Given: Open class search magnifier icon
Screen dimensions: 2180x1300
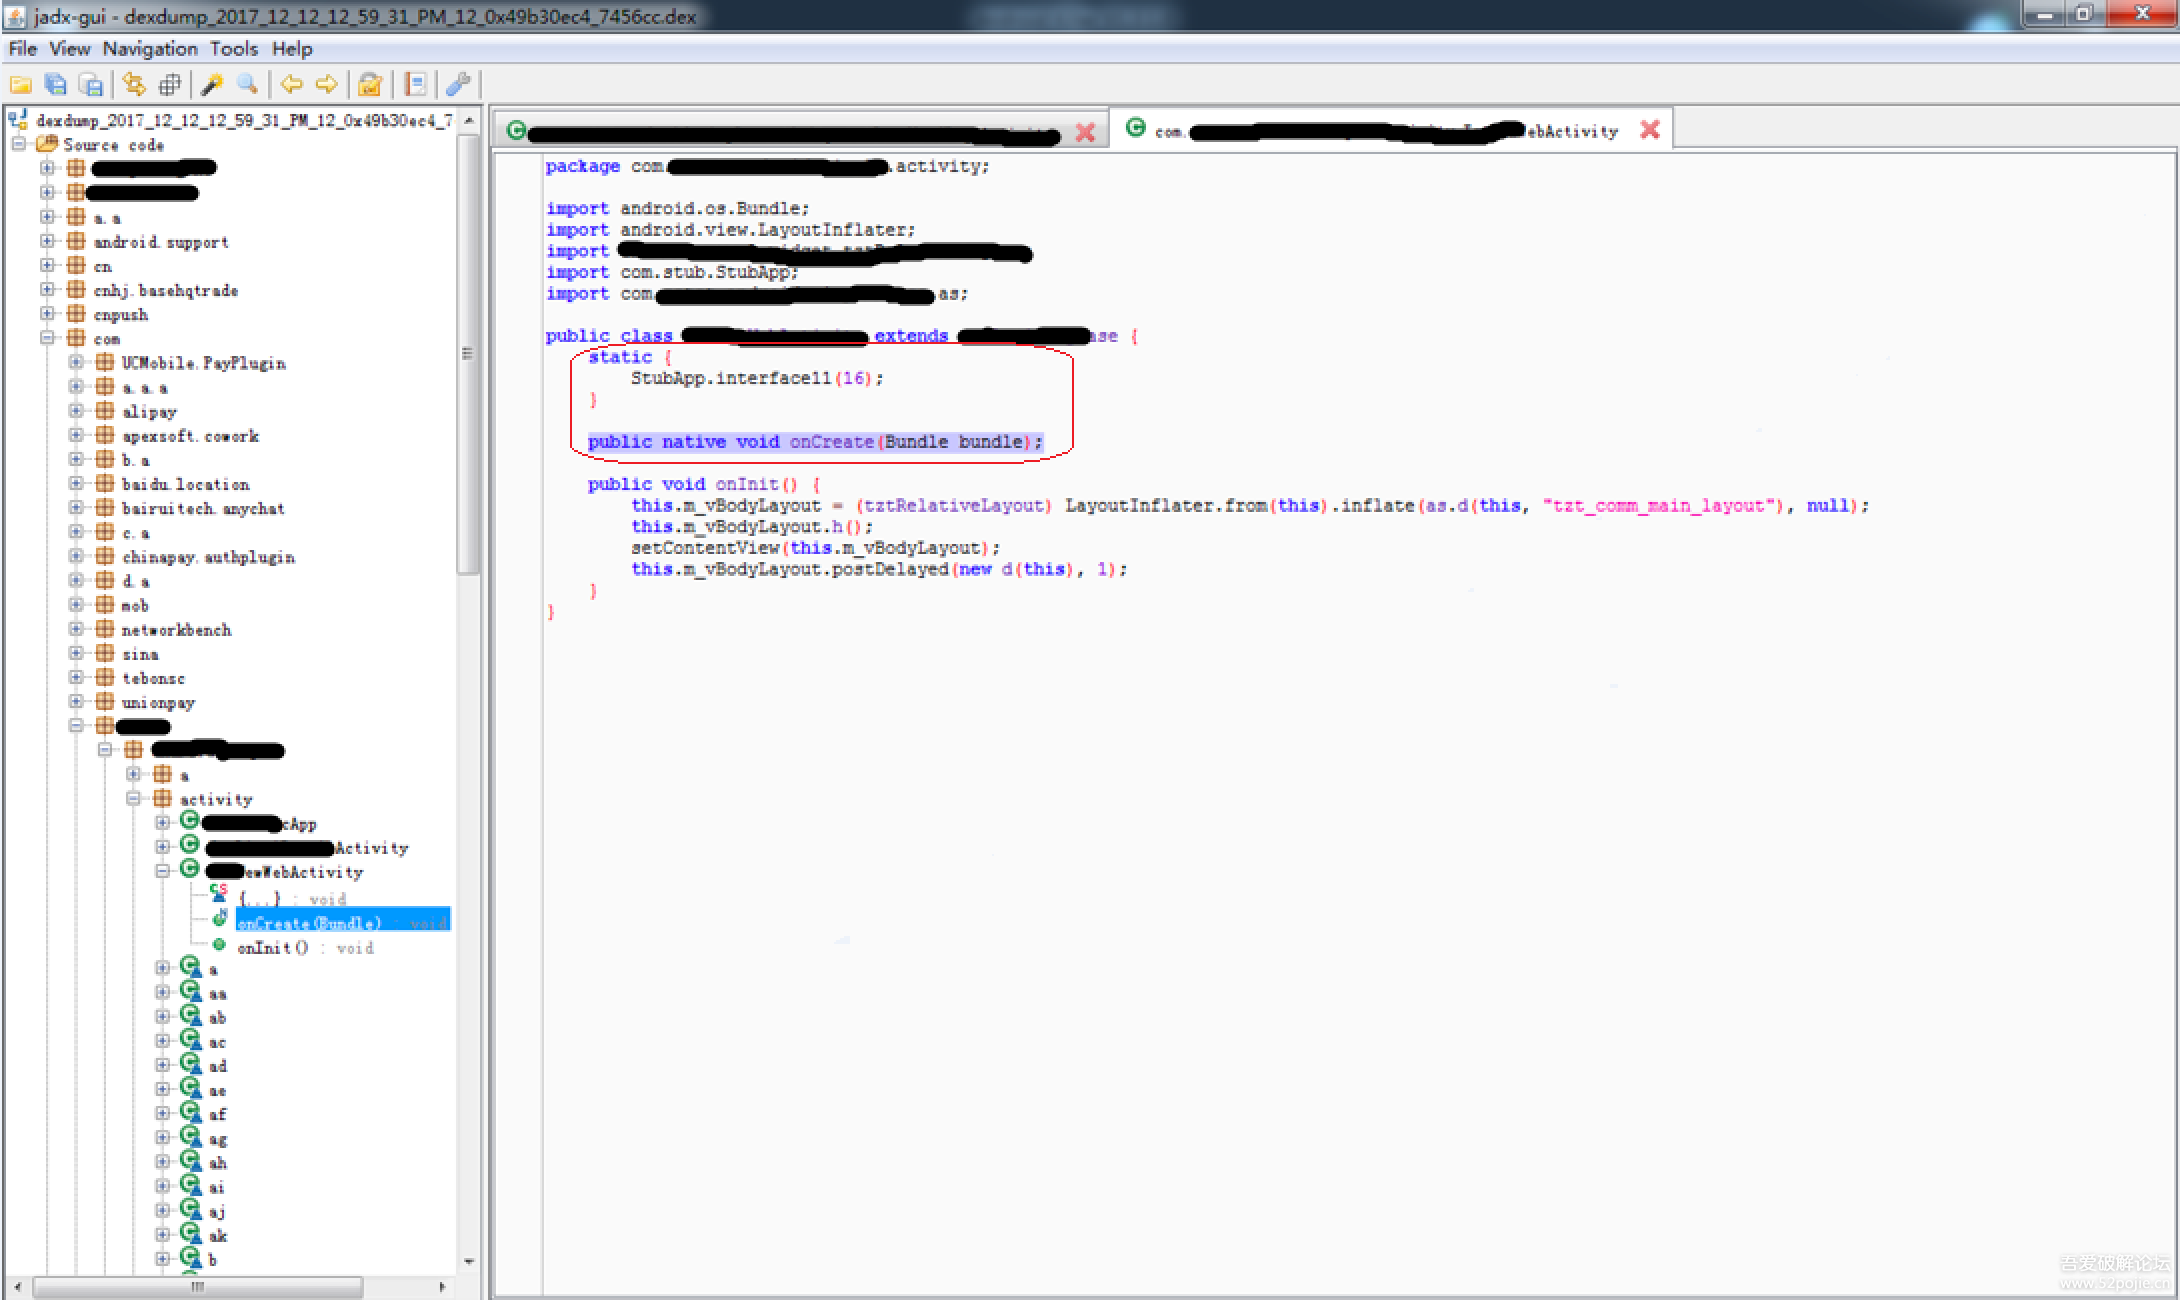Looking at the screenshot, I should point(247,85).
